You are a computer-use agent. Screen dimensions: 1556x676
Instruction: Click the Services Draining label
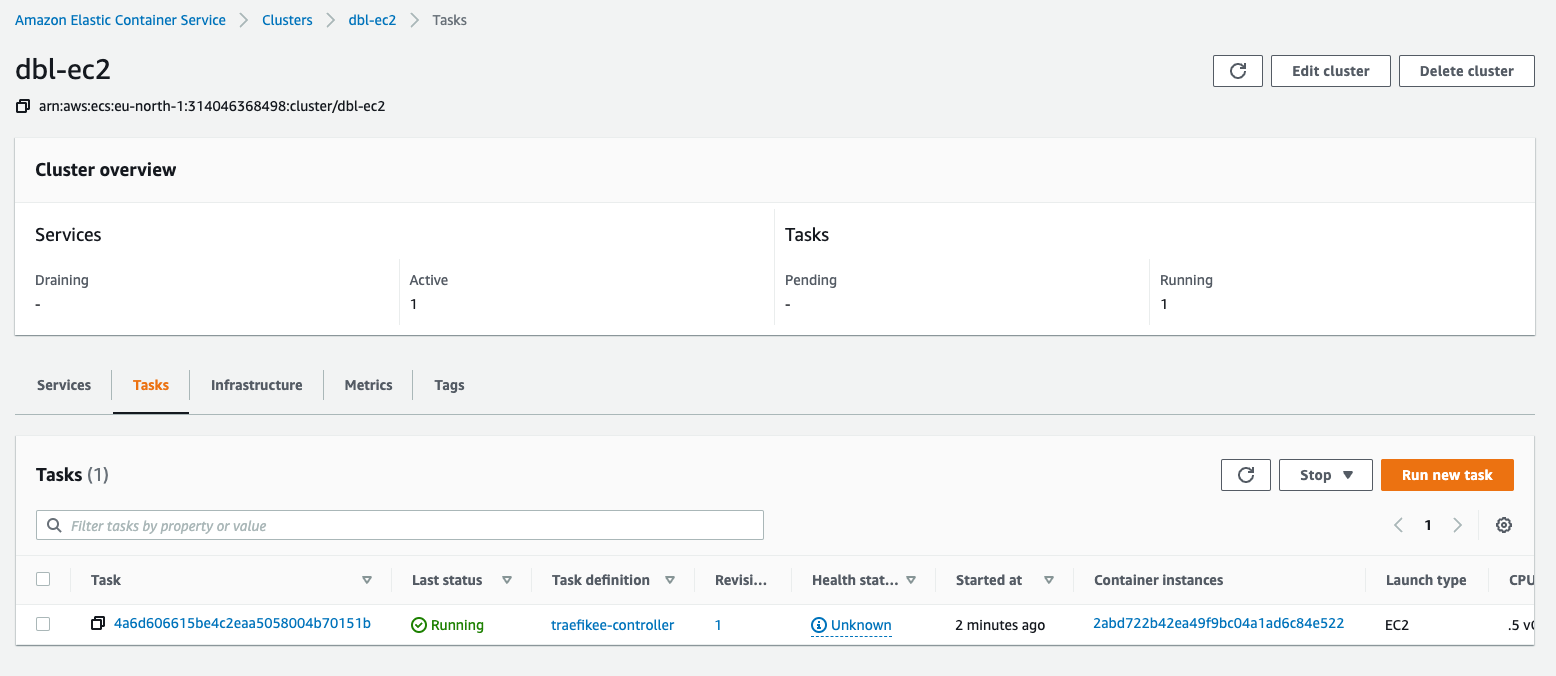(62, 280)
